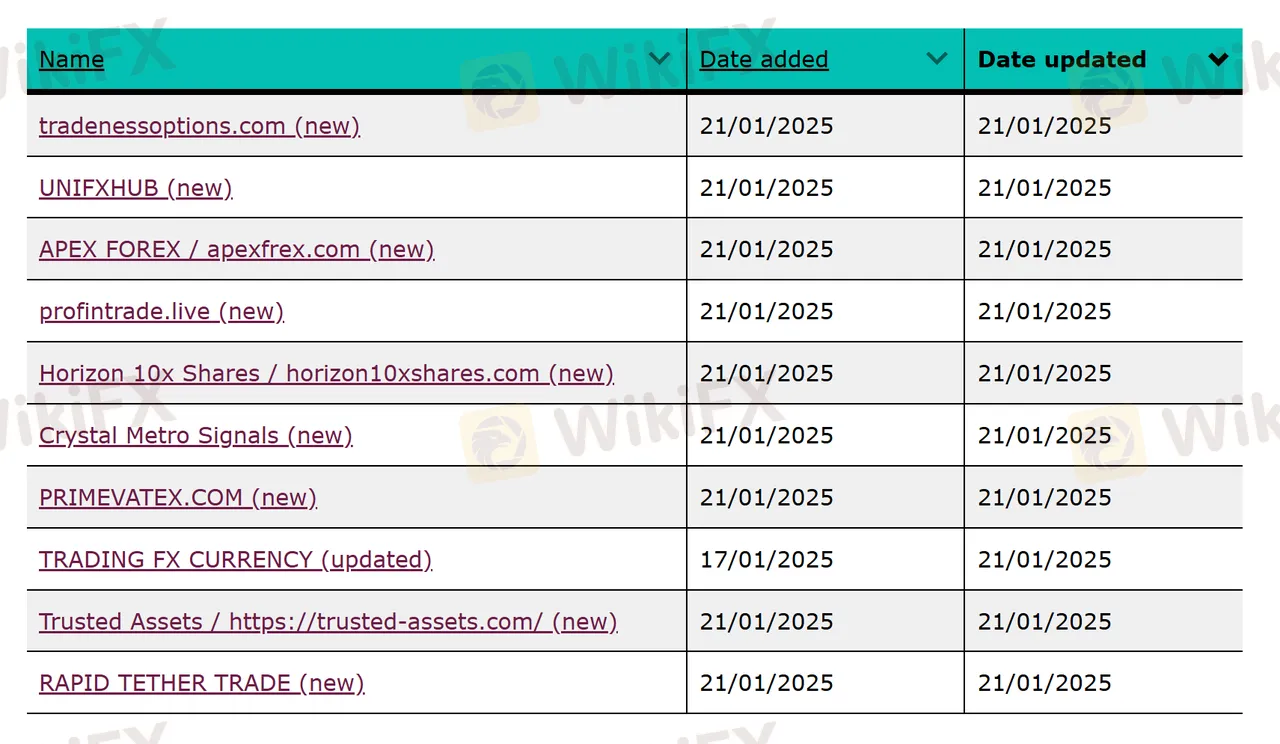
Task: Open the UNIFXHUB (new) entry
Action: [136, 188]
